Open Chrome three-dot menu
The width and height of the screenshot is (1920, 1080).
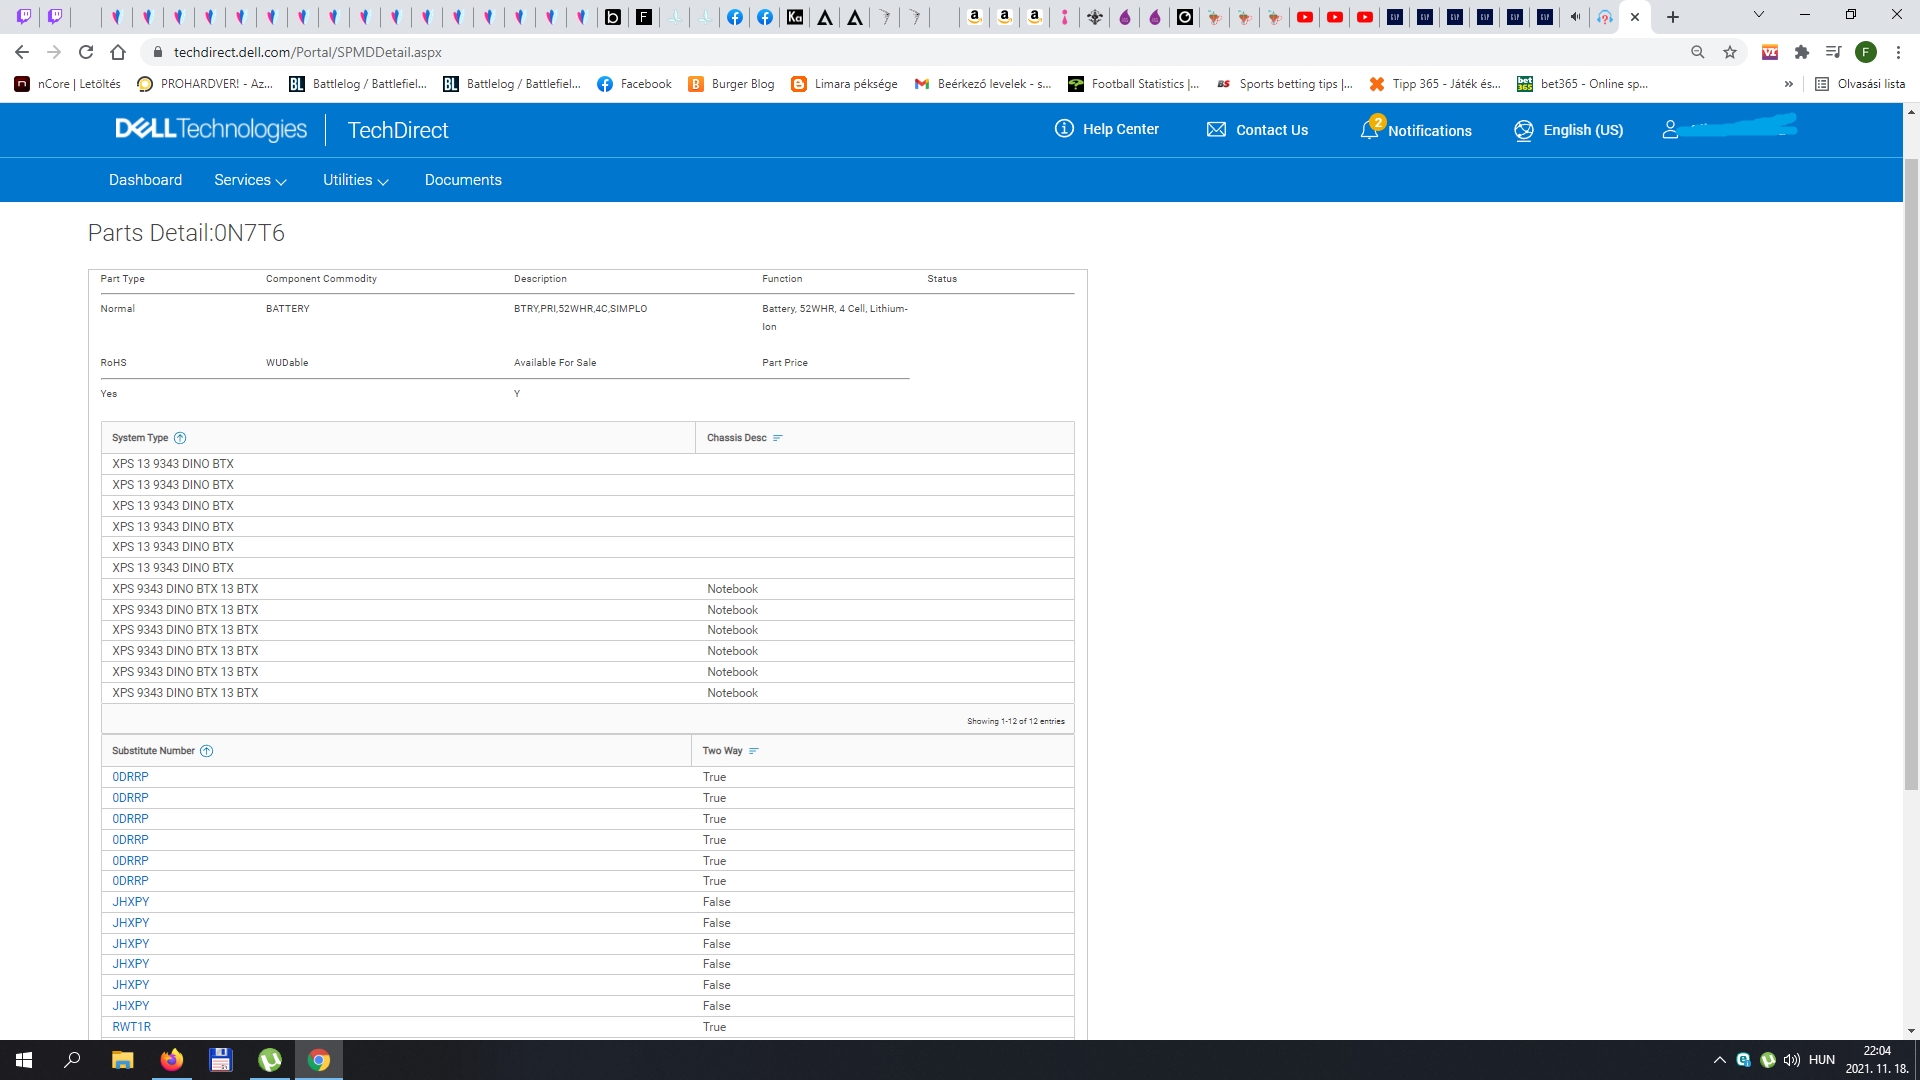click(1898, 52)
